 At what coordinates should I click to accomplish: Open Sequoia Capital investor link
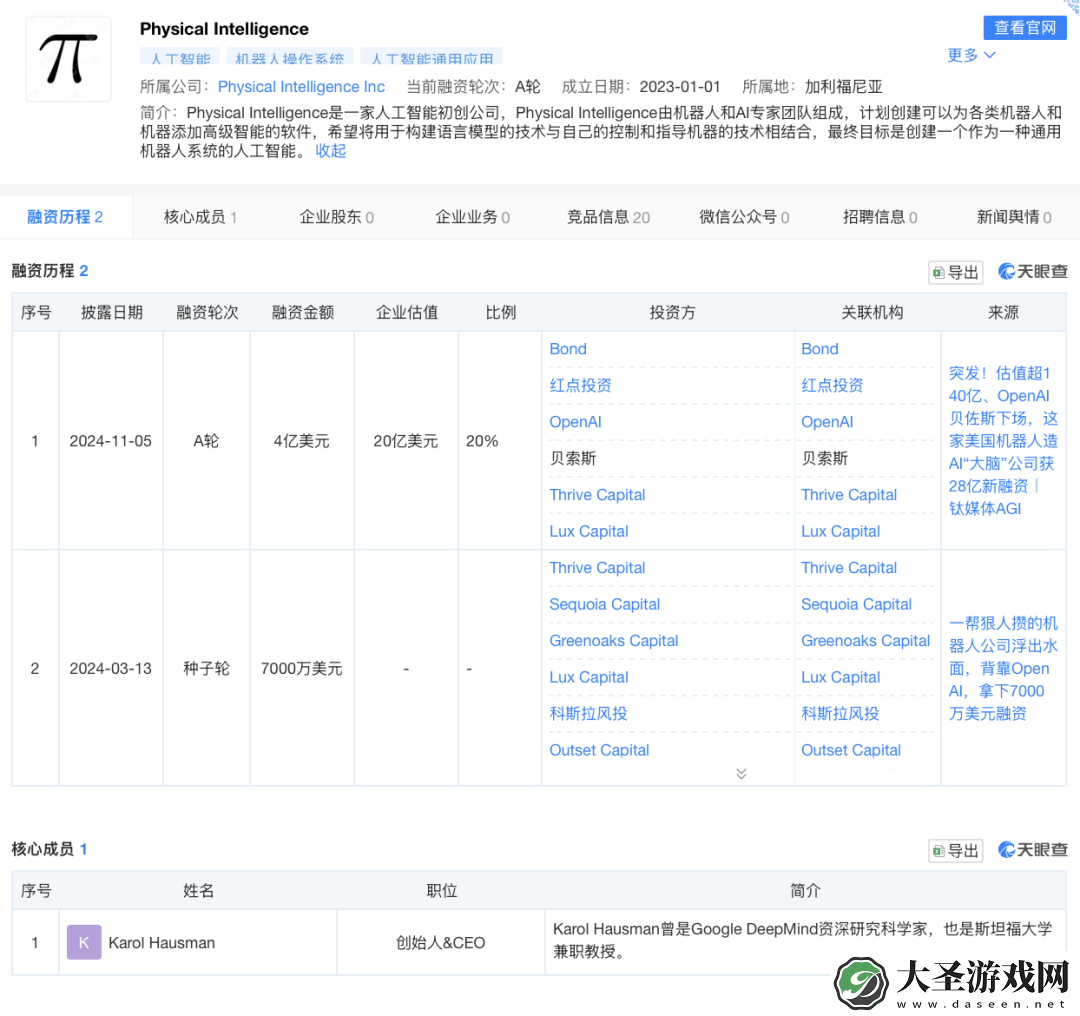click(605, 605)
